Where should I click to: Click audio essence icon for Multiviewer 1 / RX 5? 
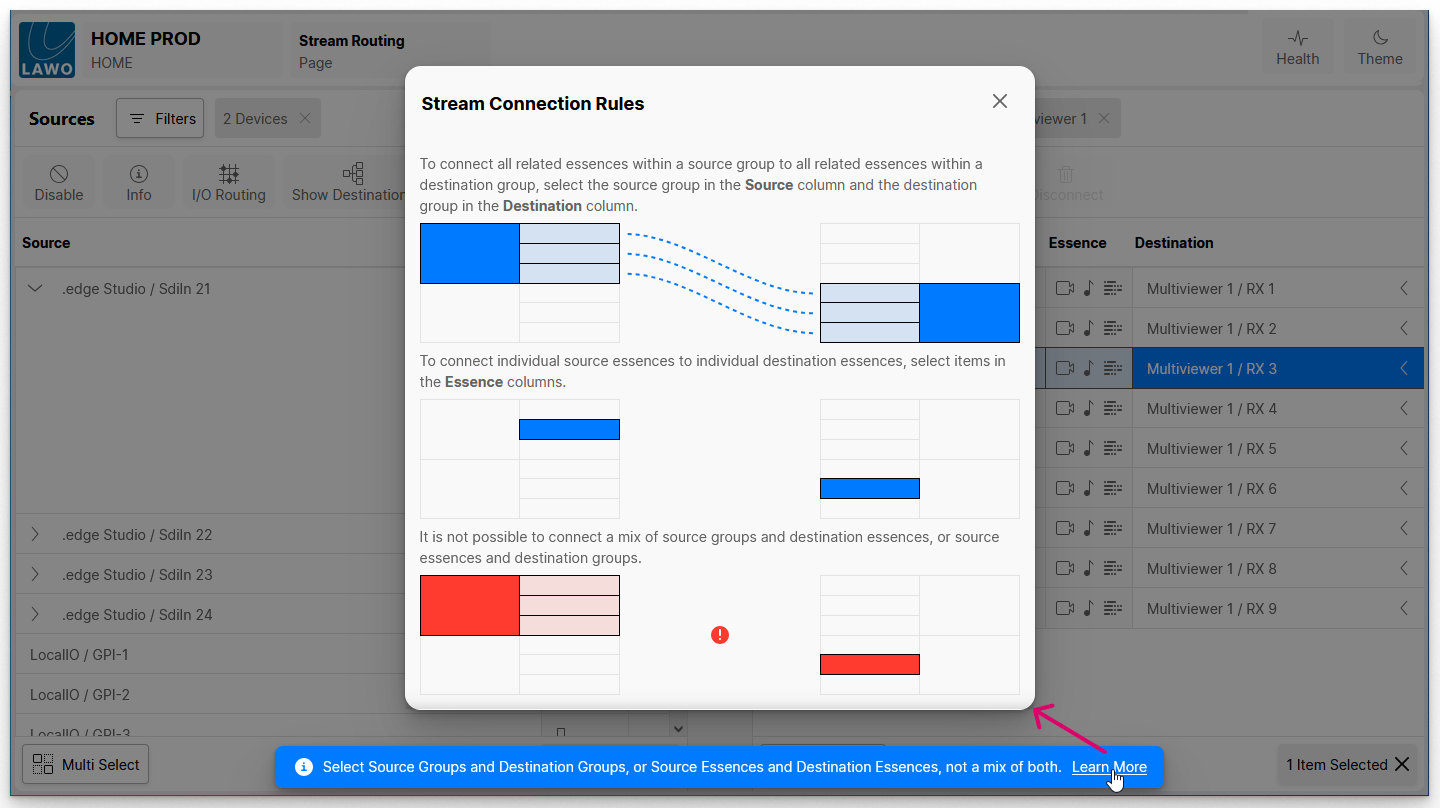[1089, 449]
